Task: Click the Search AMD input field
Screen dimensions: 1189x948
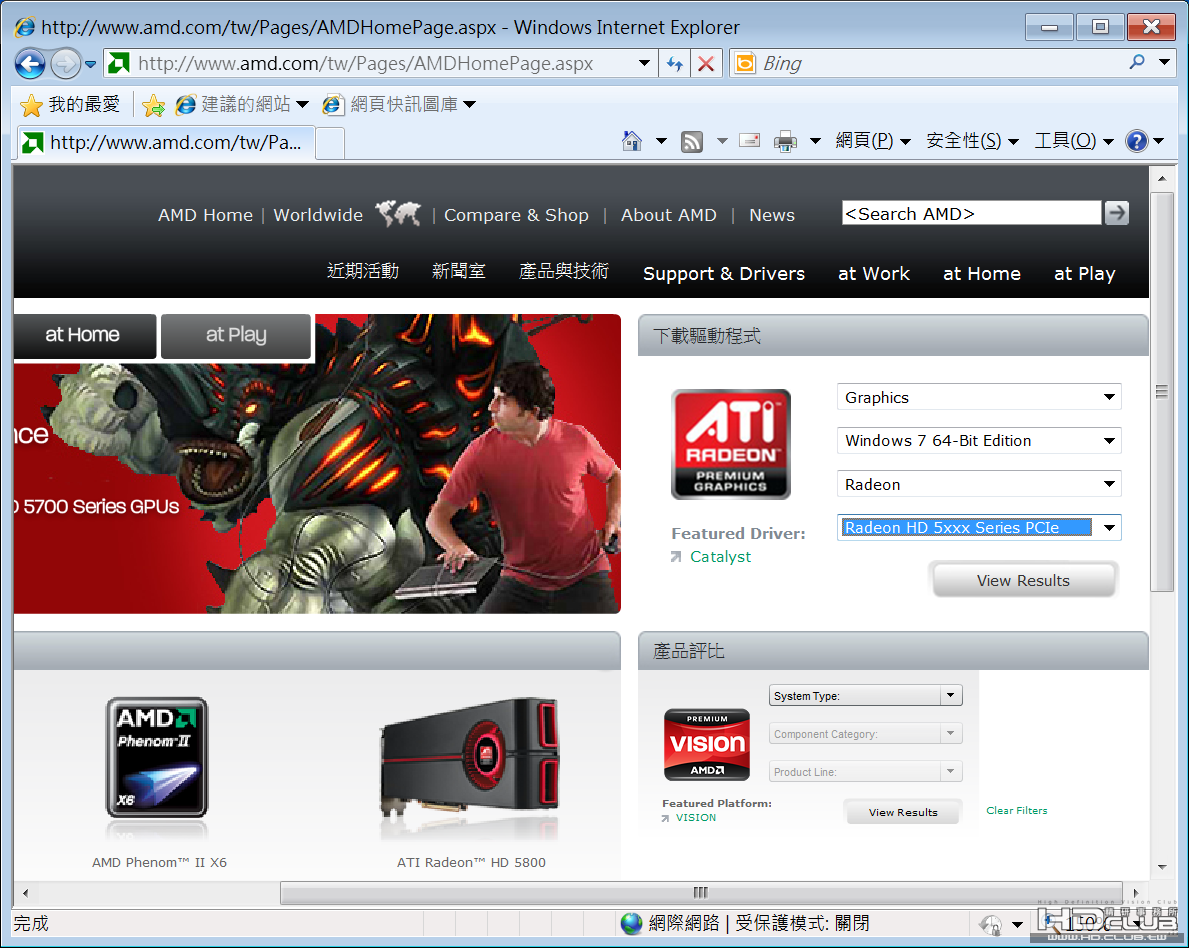Action: click(x=971, y=213)
